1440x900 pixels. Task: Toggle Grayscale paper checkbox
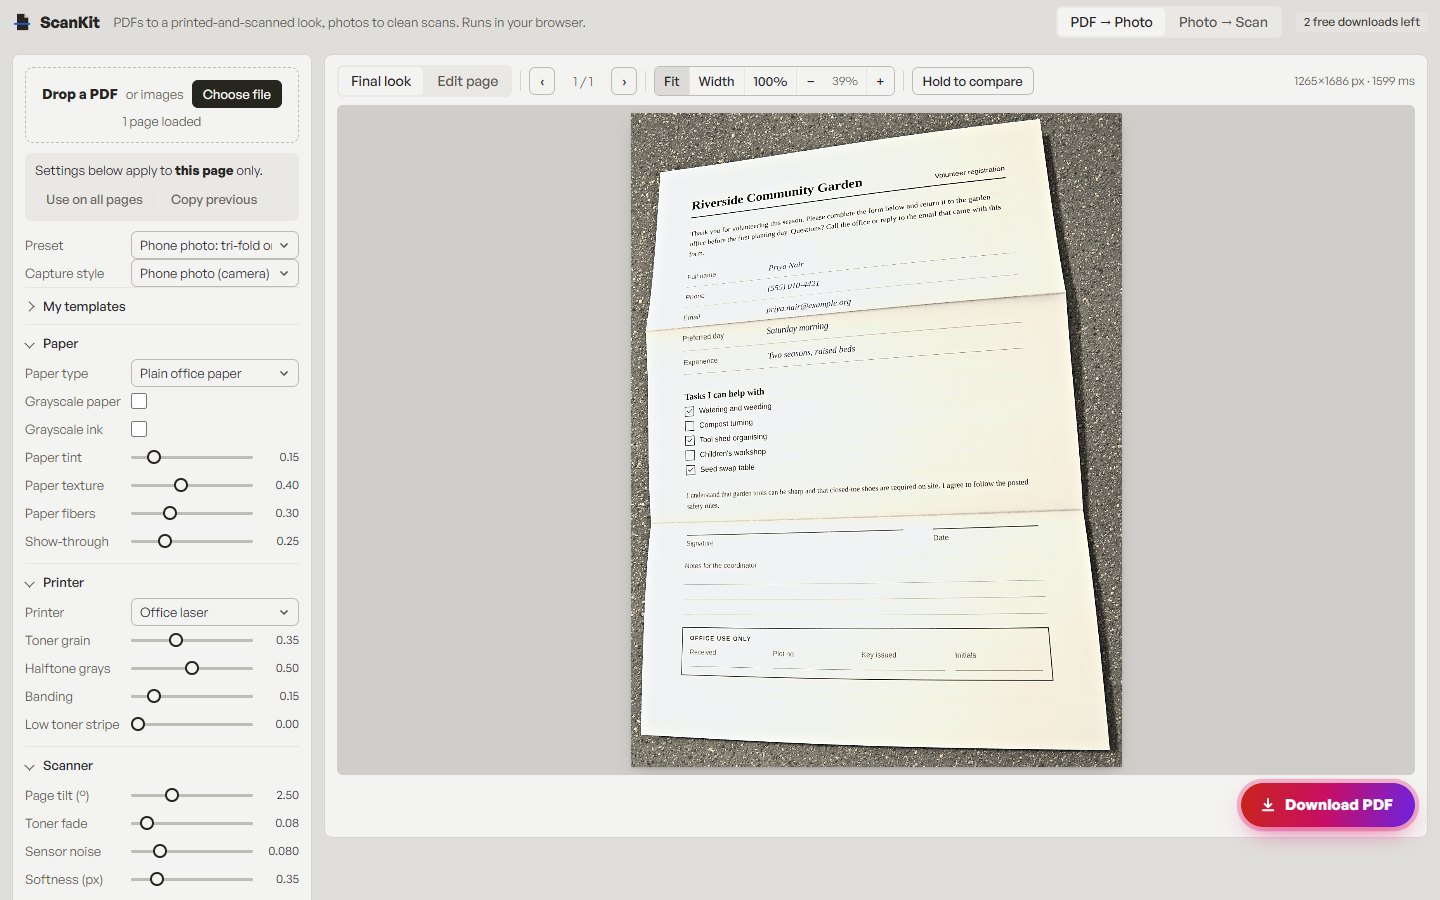click(x=139, y=401)
